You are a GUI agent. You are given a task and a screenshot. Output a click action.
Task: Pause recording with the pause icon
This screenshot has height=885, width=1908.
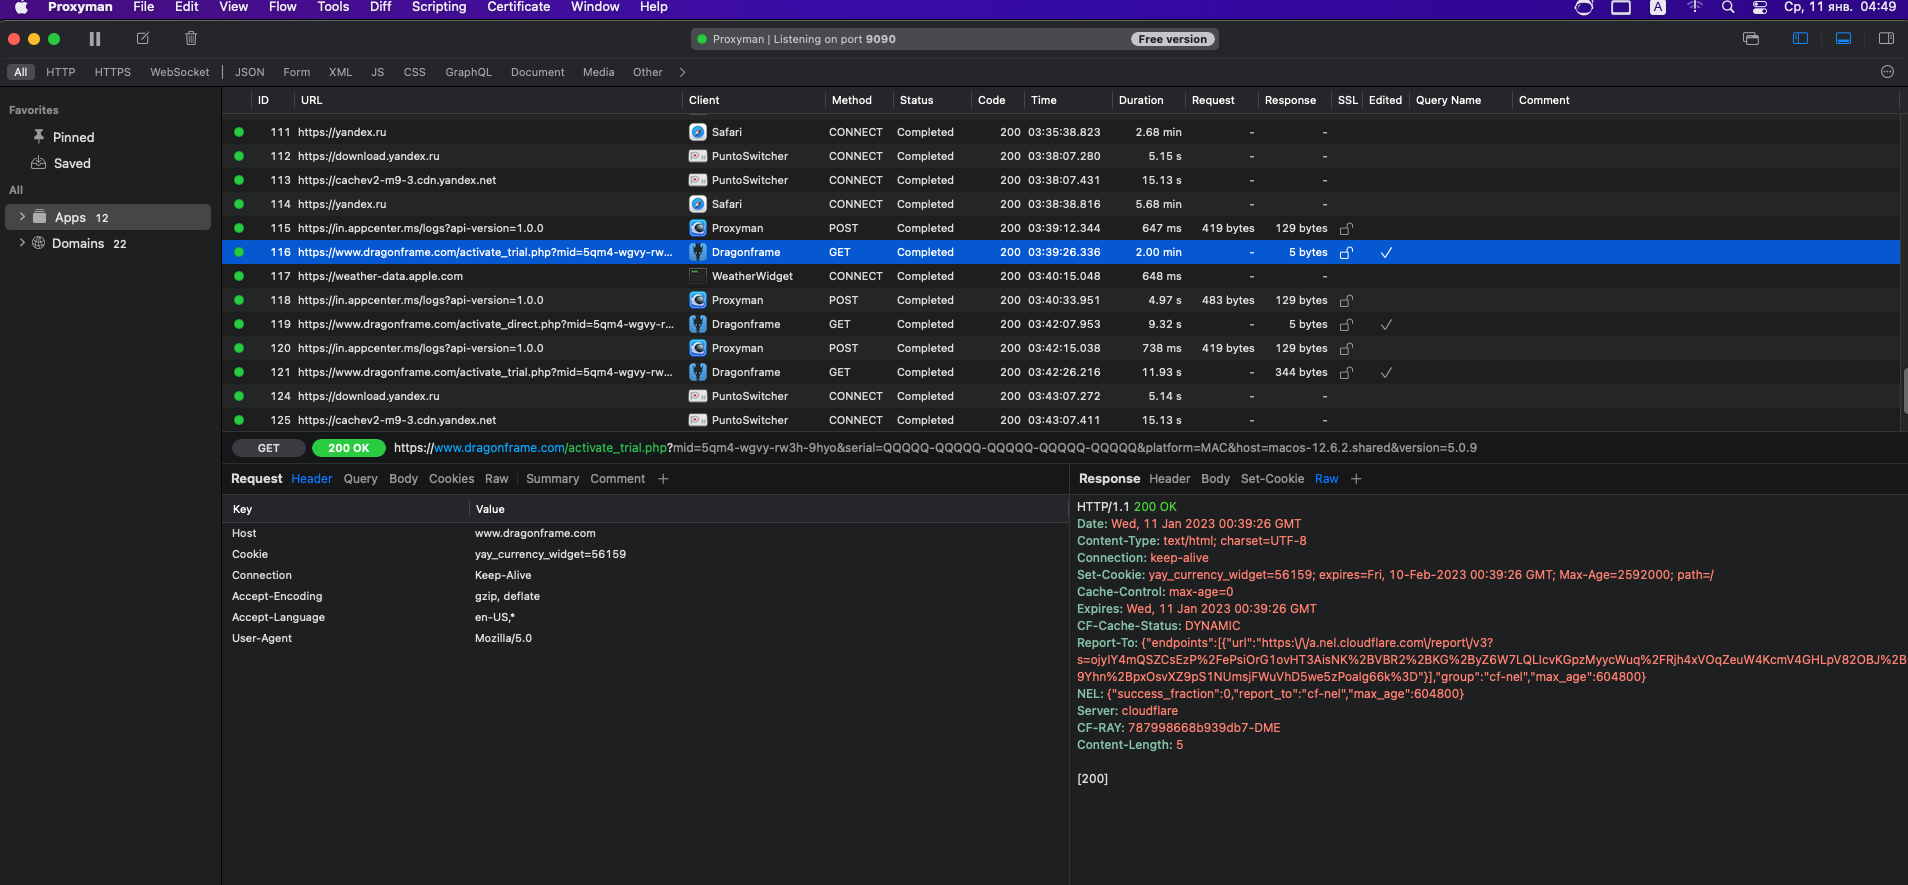(x=95, y=39)
